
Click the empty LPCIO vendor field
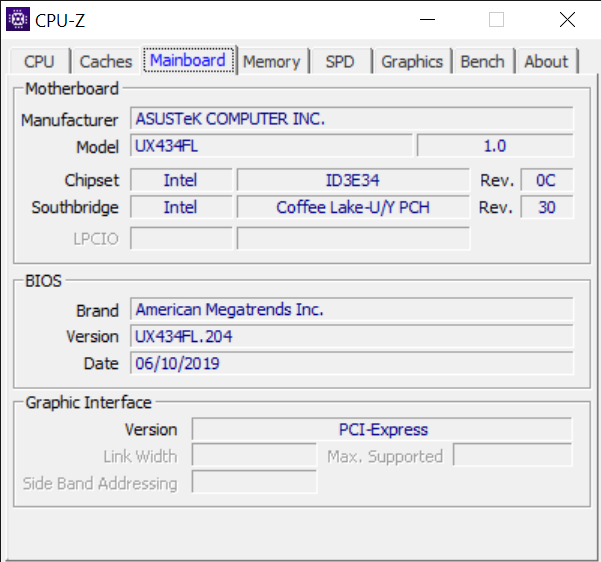(x=181, y=238)
